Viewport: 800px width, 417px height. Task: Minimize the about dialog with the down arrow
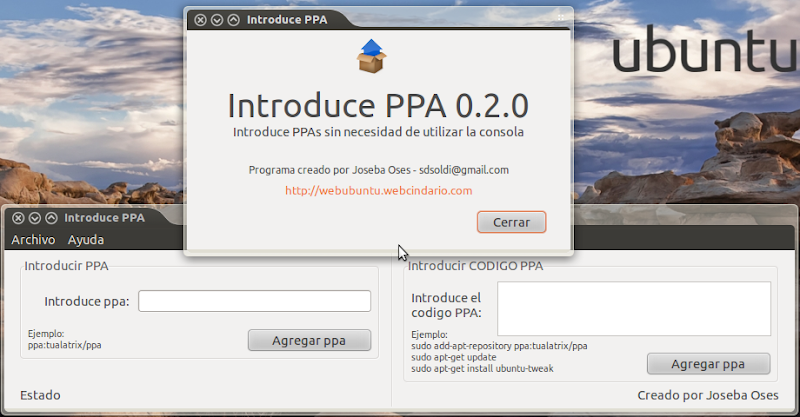pyautogui.click(x=217, y=20)
